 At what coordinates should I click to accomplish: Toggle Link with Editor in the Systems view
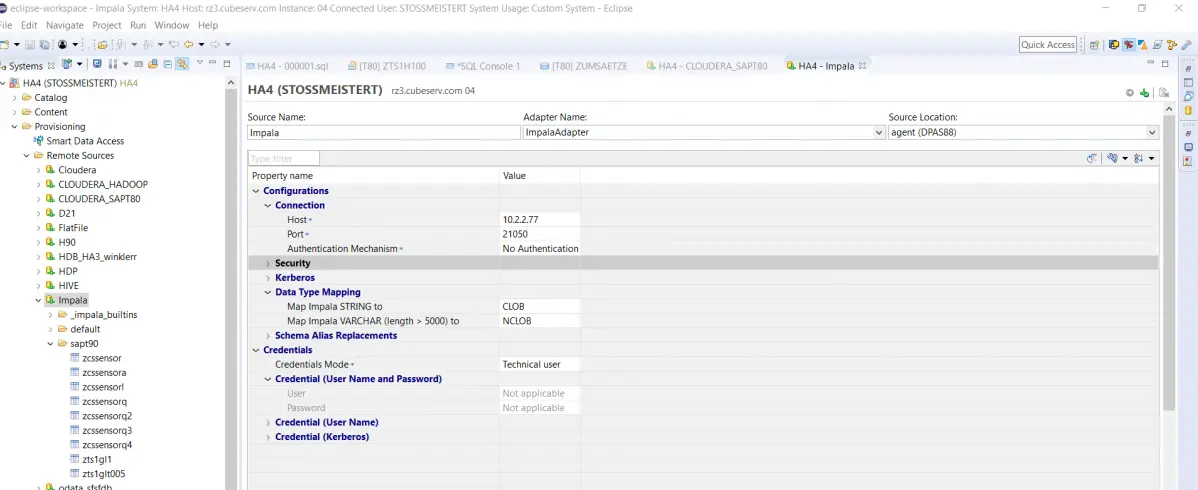[x=182, y=64]
